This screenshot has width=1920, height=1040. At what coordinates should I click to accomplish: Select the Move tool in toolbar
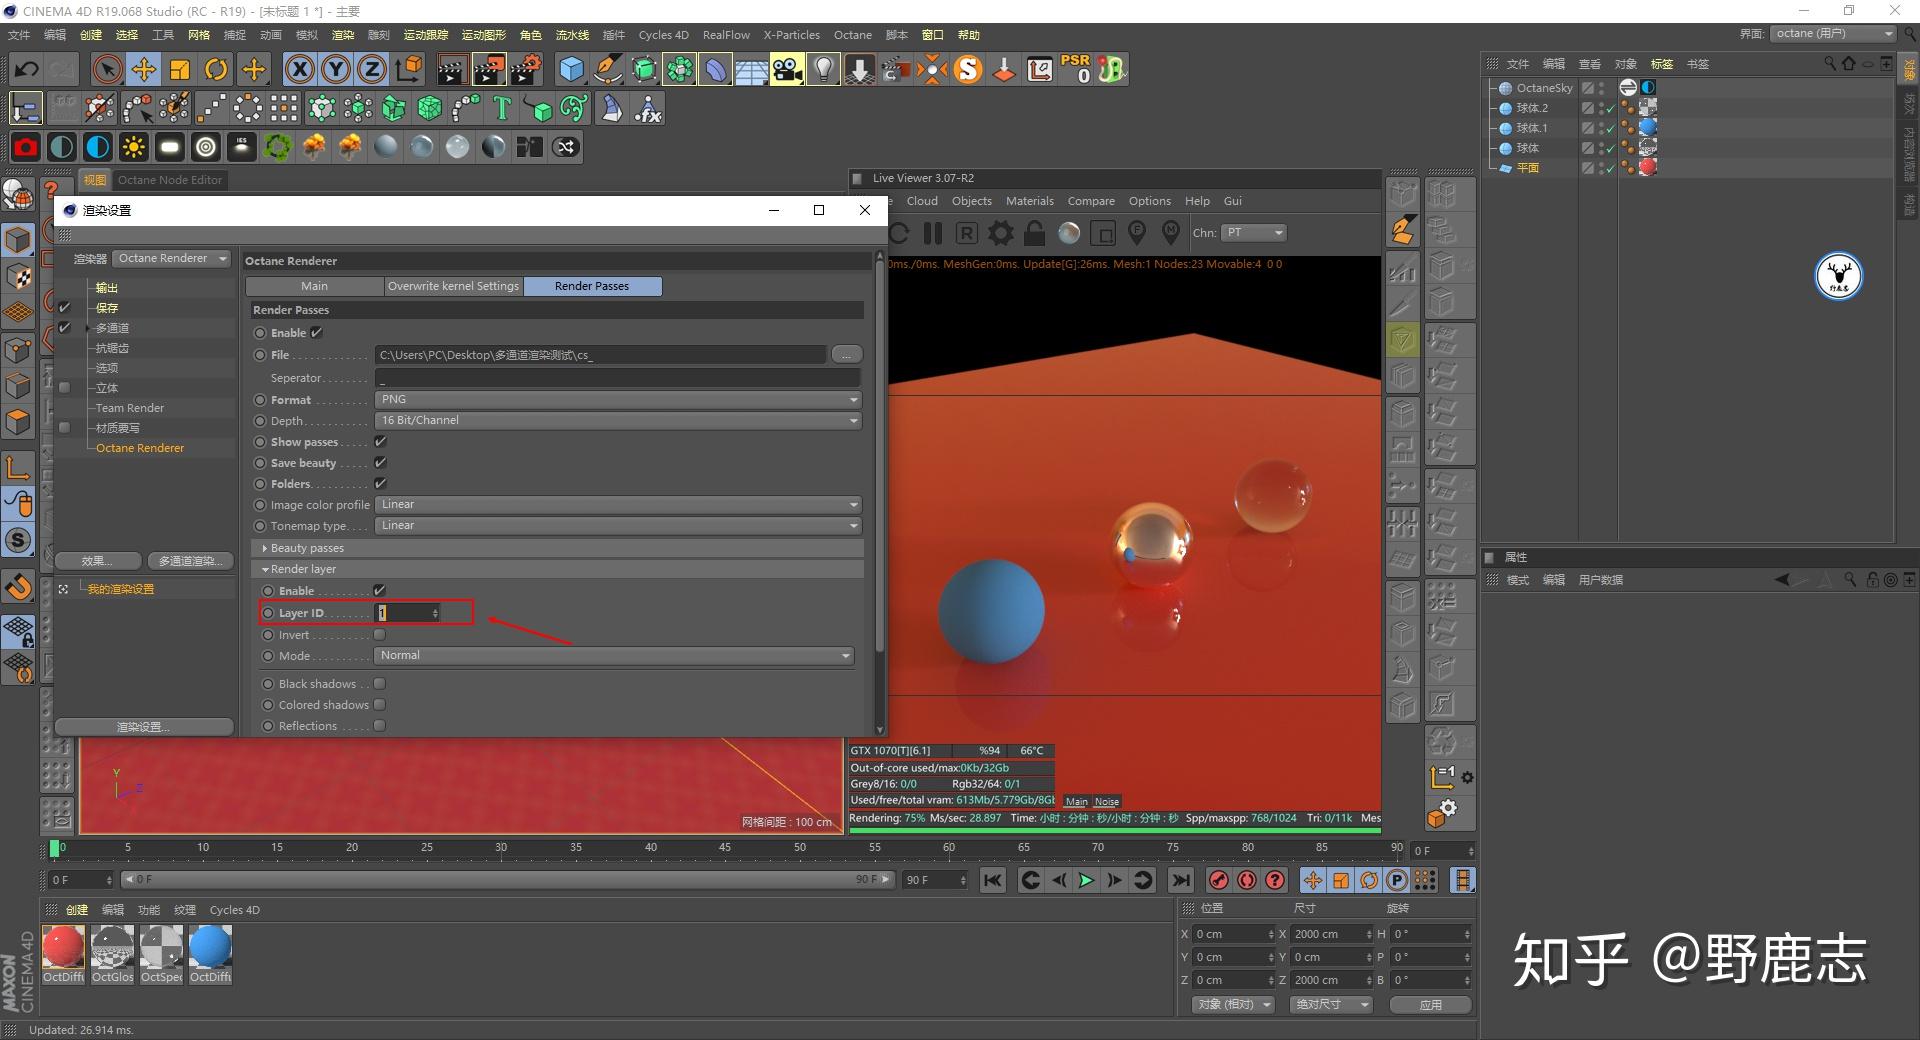tap(144, 69)
